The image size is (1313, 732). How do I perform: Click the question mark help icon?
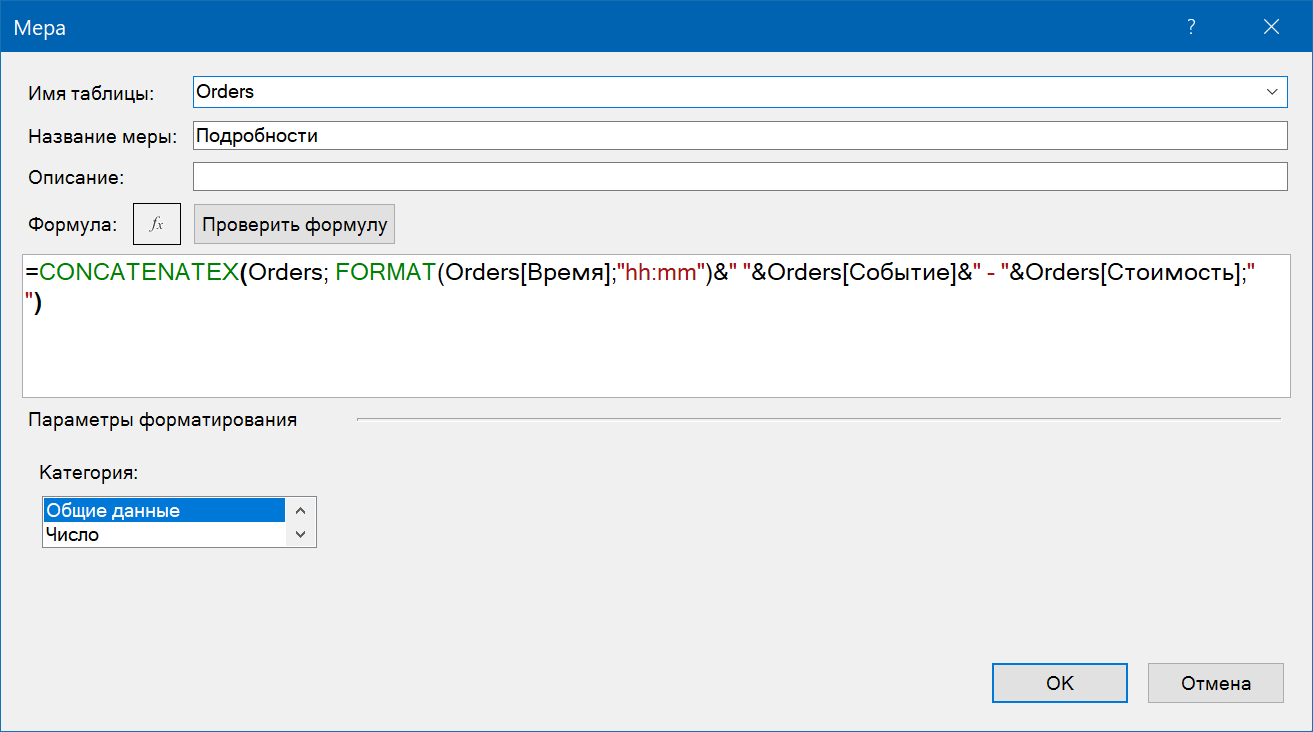pyautogui.click(x=1191, y=27)
